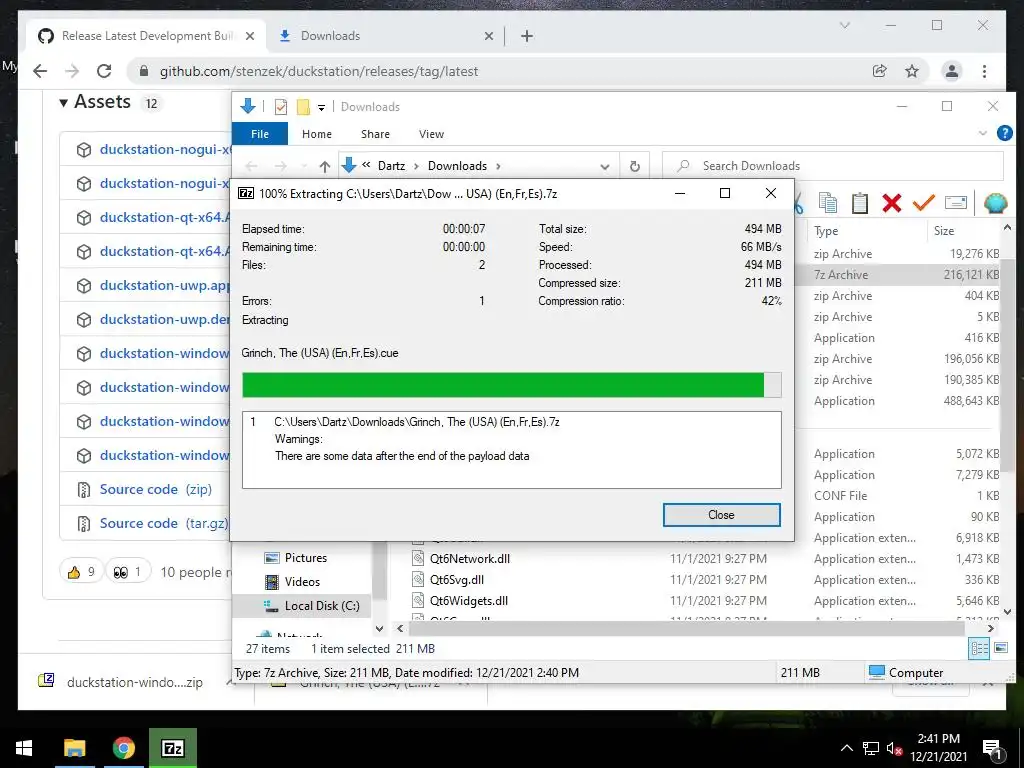Open the first duckstation-nogui asset link
The width and height of the screenshot is (1024, 768).
pos(164,150)
